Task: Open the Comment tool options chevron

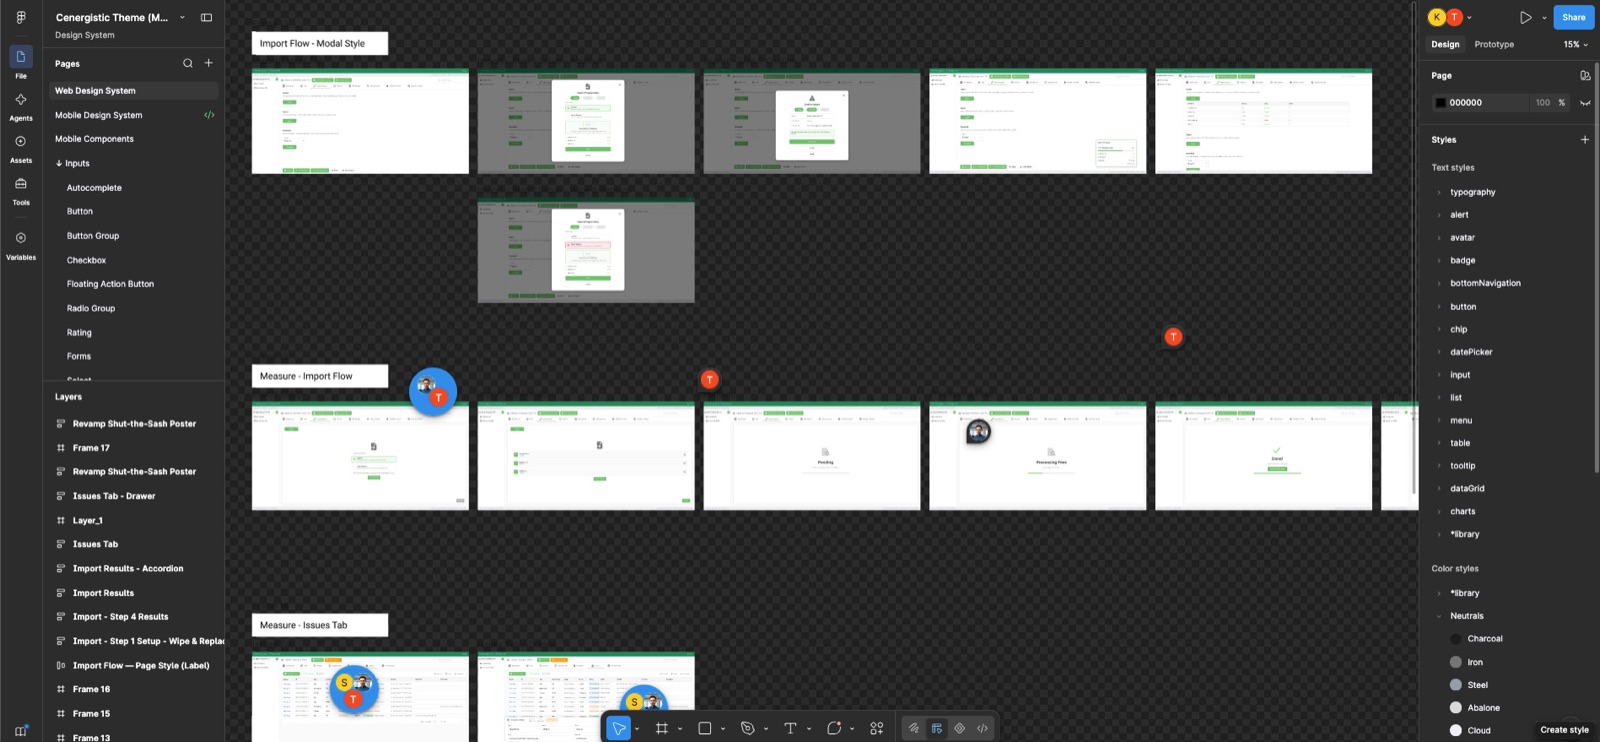Action: [852, 728]
